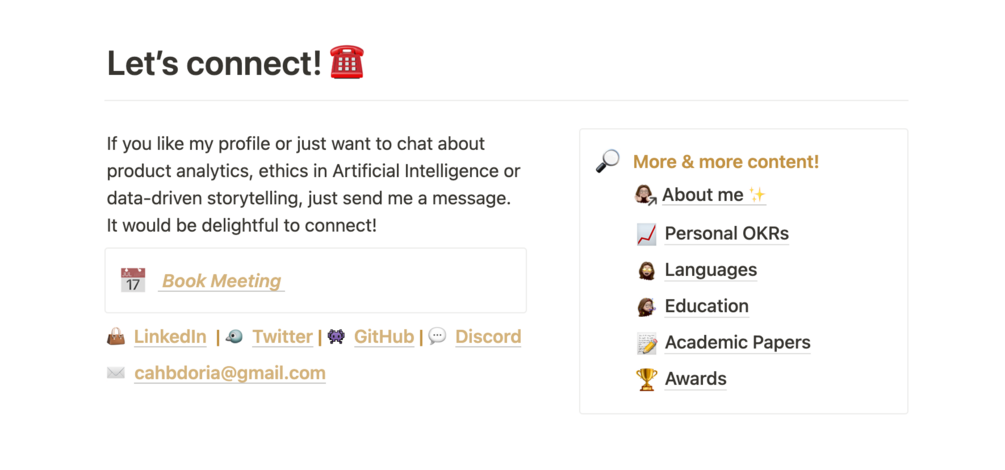The height and width of the screenshot is (470, 1005).
Task: Click the chart icon beside Personal OKRs
Action: (647, 234)
